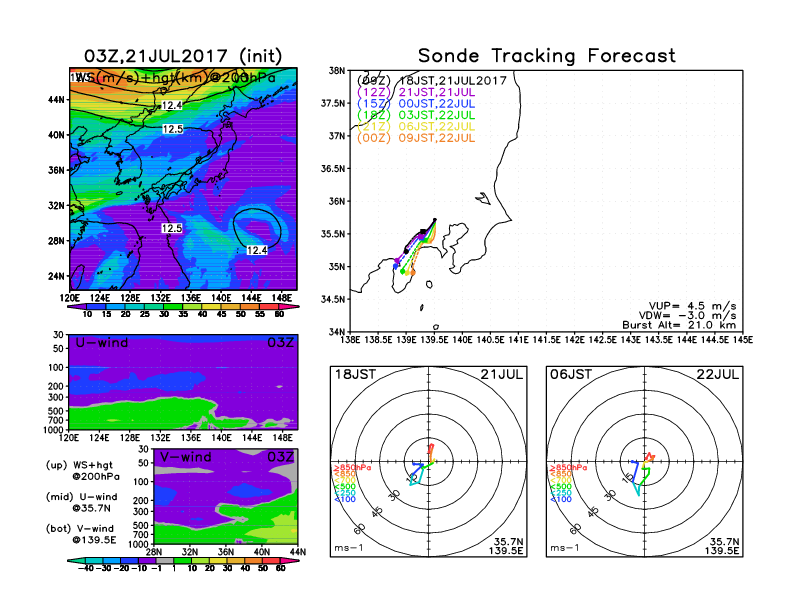The height and width of the screenshot is (612, 792).
Task: Click the '12.5' contour label near 28N
Action: (172, 228)
